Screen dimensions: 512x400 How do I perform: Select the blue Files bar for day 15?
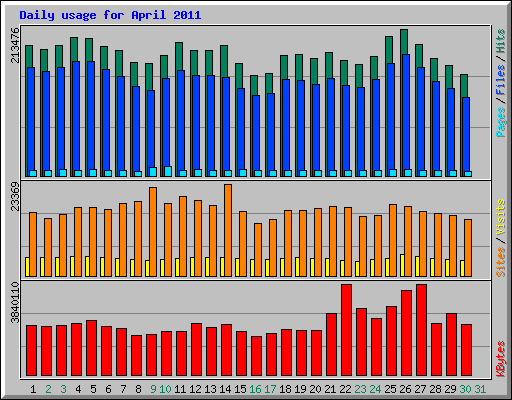(x=241, y=129)
